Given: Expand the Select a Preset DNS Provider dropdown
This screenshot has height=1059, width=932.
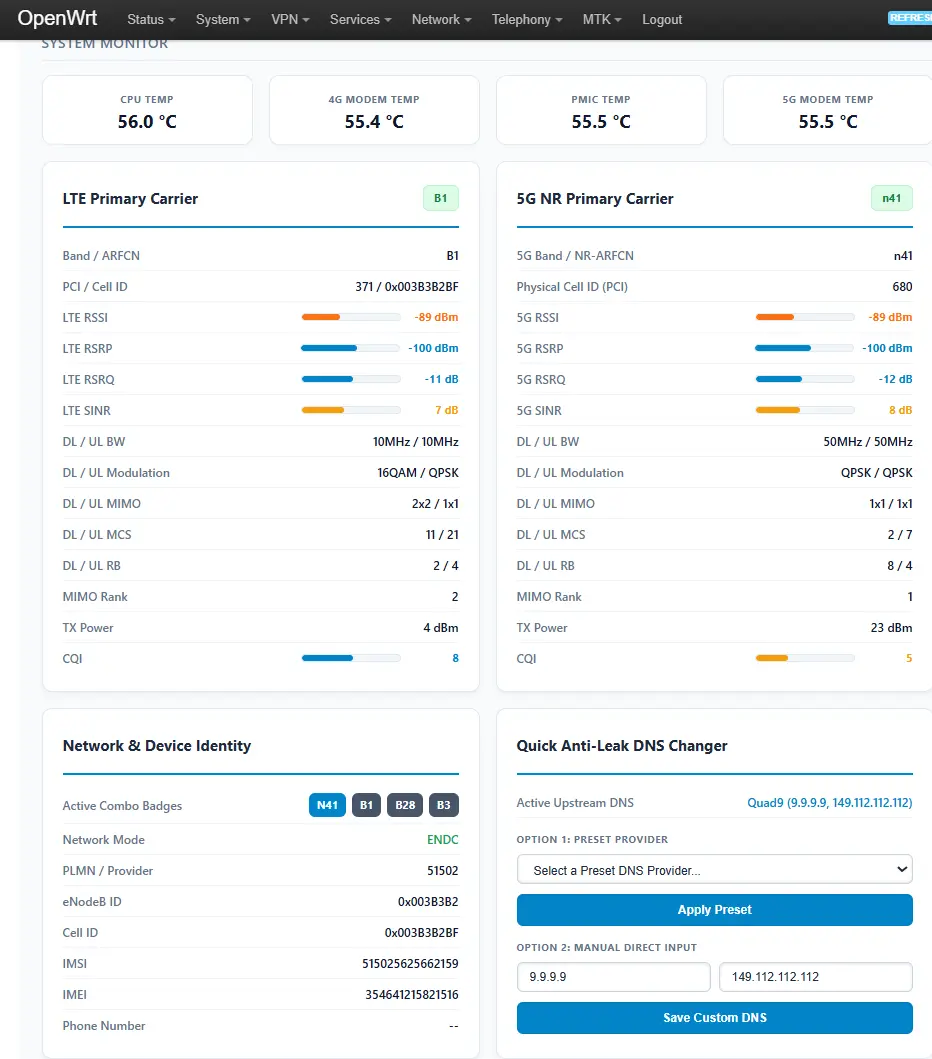Looking at the screenshot, I should (x=715, y=870).
